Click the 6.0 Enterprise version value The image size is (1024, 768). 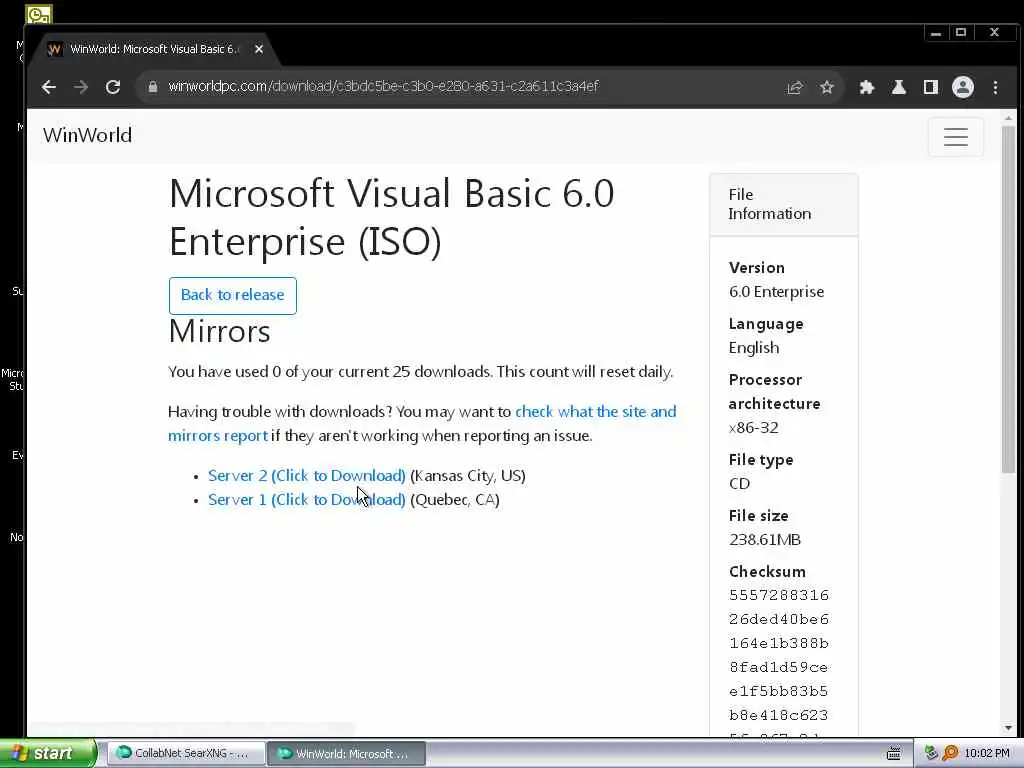pyautogui.click(x=776, y=292)
